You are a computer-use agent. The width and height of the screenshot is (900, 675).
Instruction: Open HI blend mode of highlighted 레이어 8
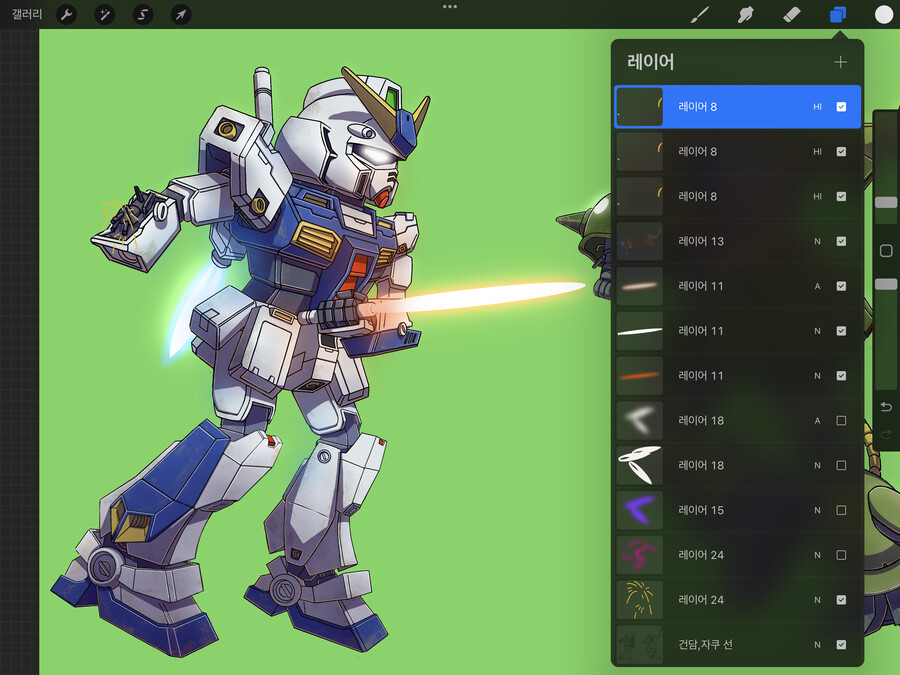[x=817, y=107]
